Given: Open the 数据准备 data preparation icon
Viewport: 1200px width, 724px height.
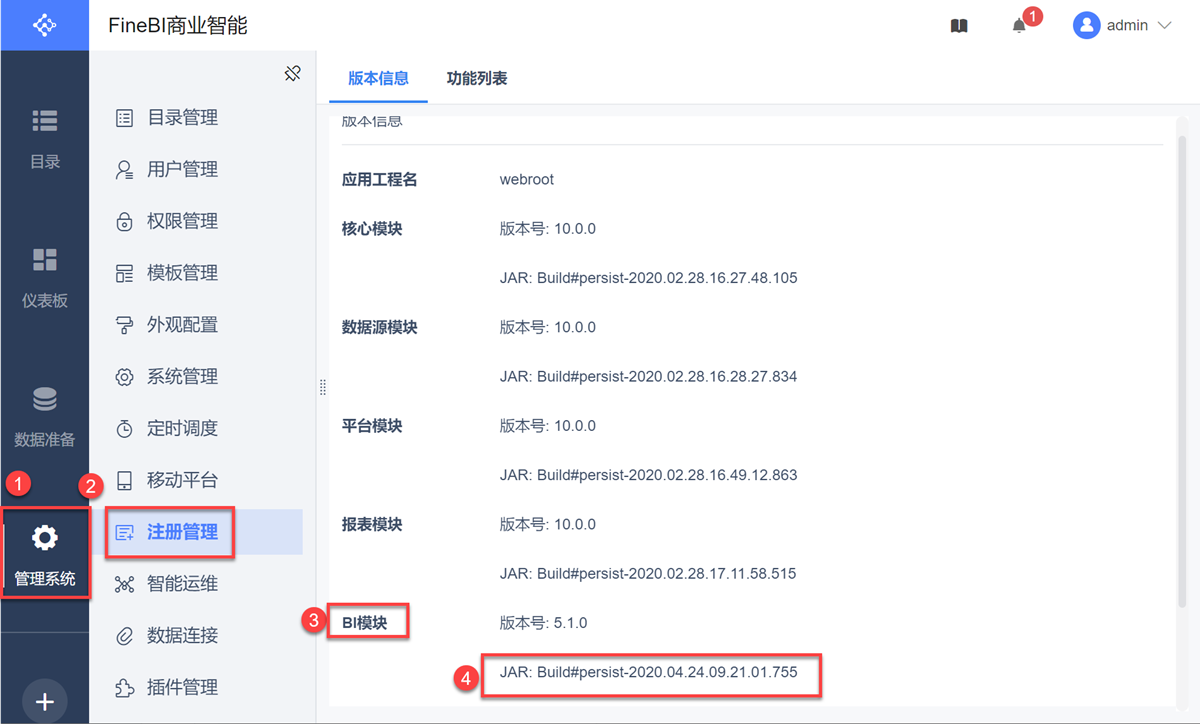Looking at the screenshot, I should point(44,399).
